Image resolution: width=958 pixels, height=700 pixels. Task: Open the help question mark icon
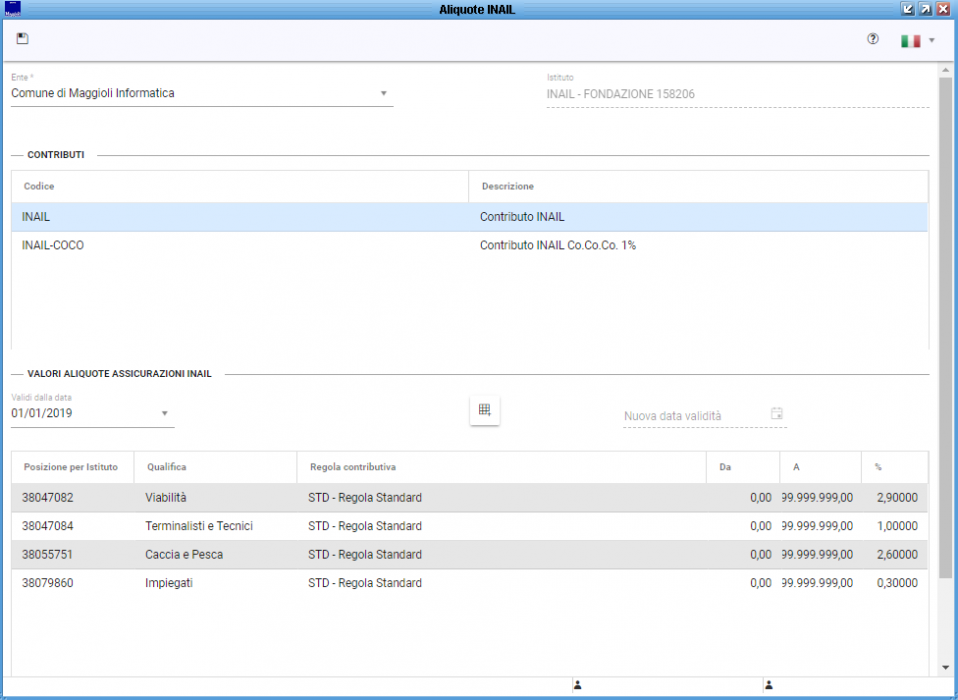pyautogui.click(x=872, y=40)
